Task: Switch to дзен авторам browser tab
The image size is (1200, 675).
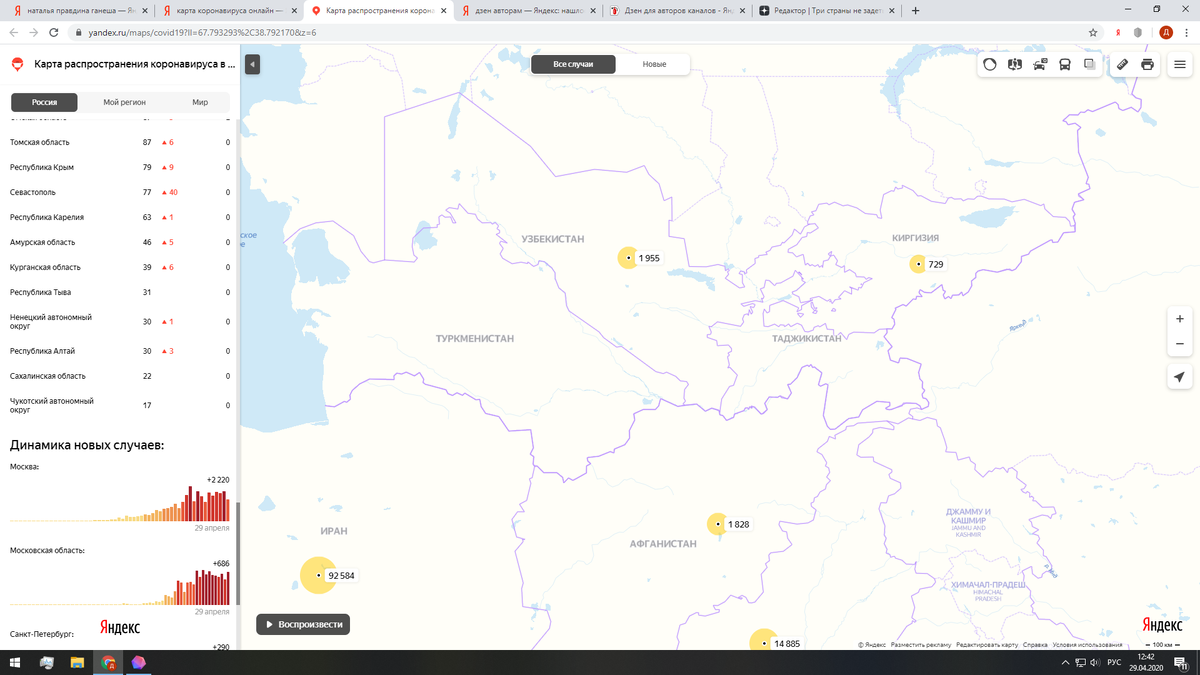Action: 528,10
